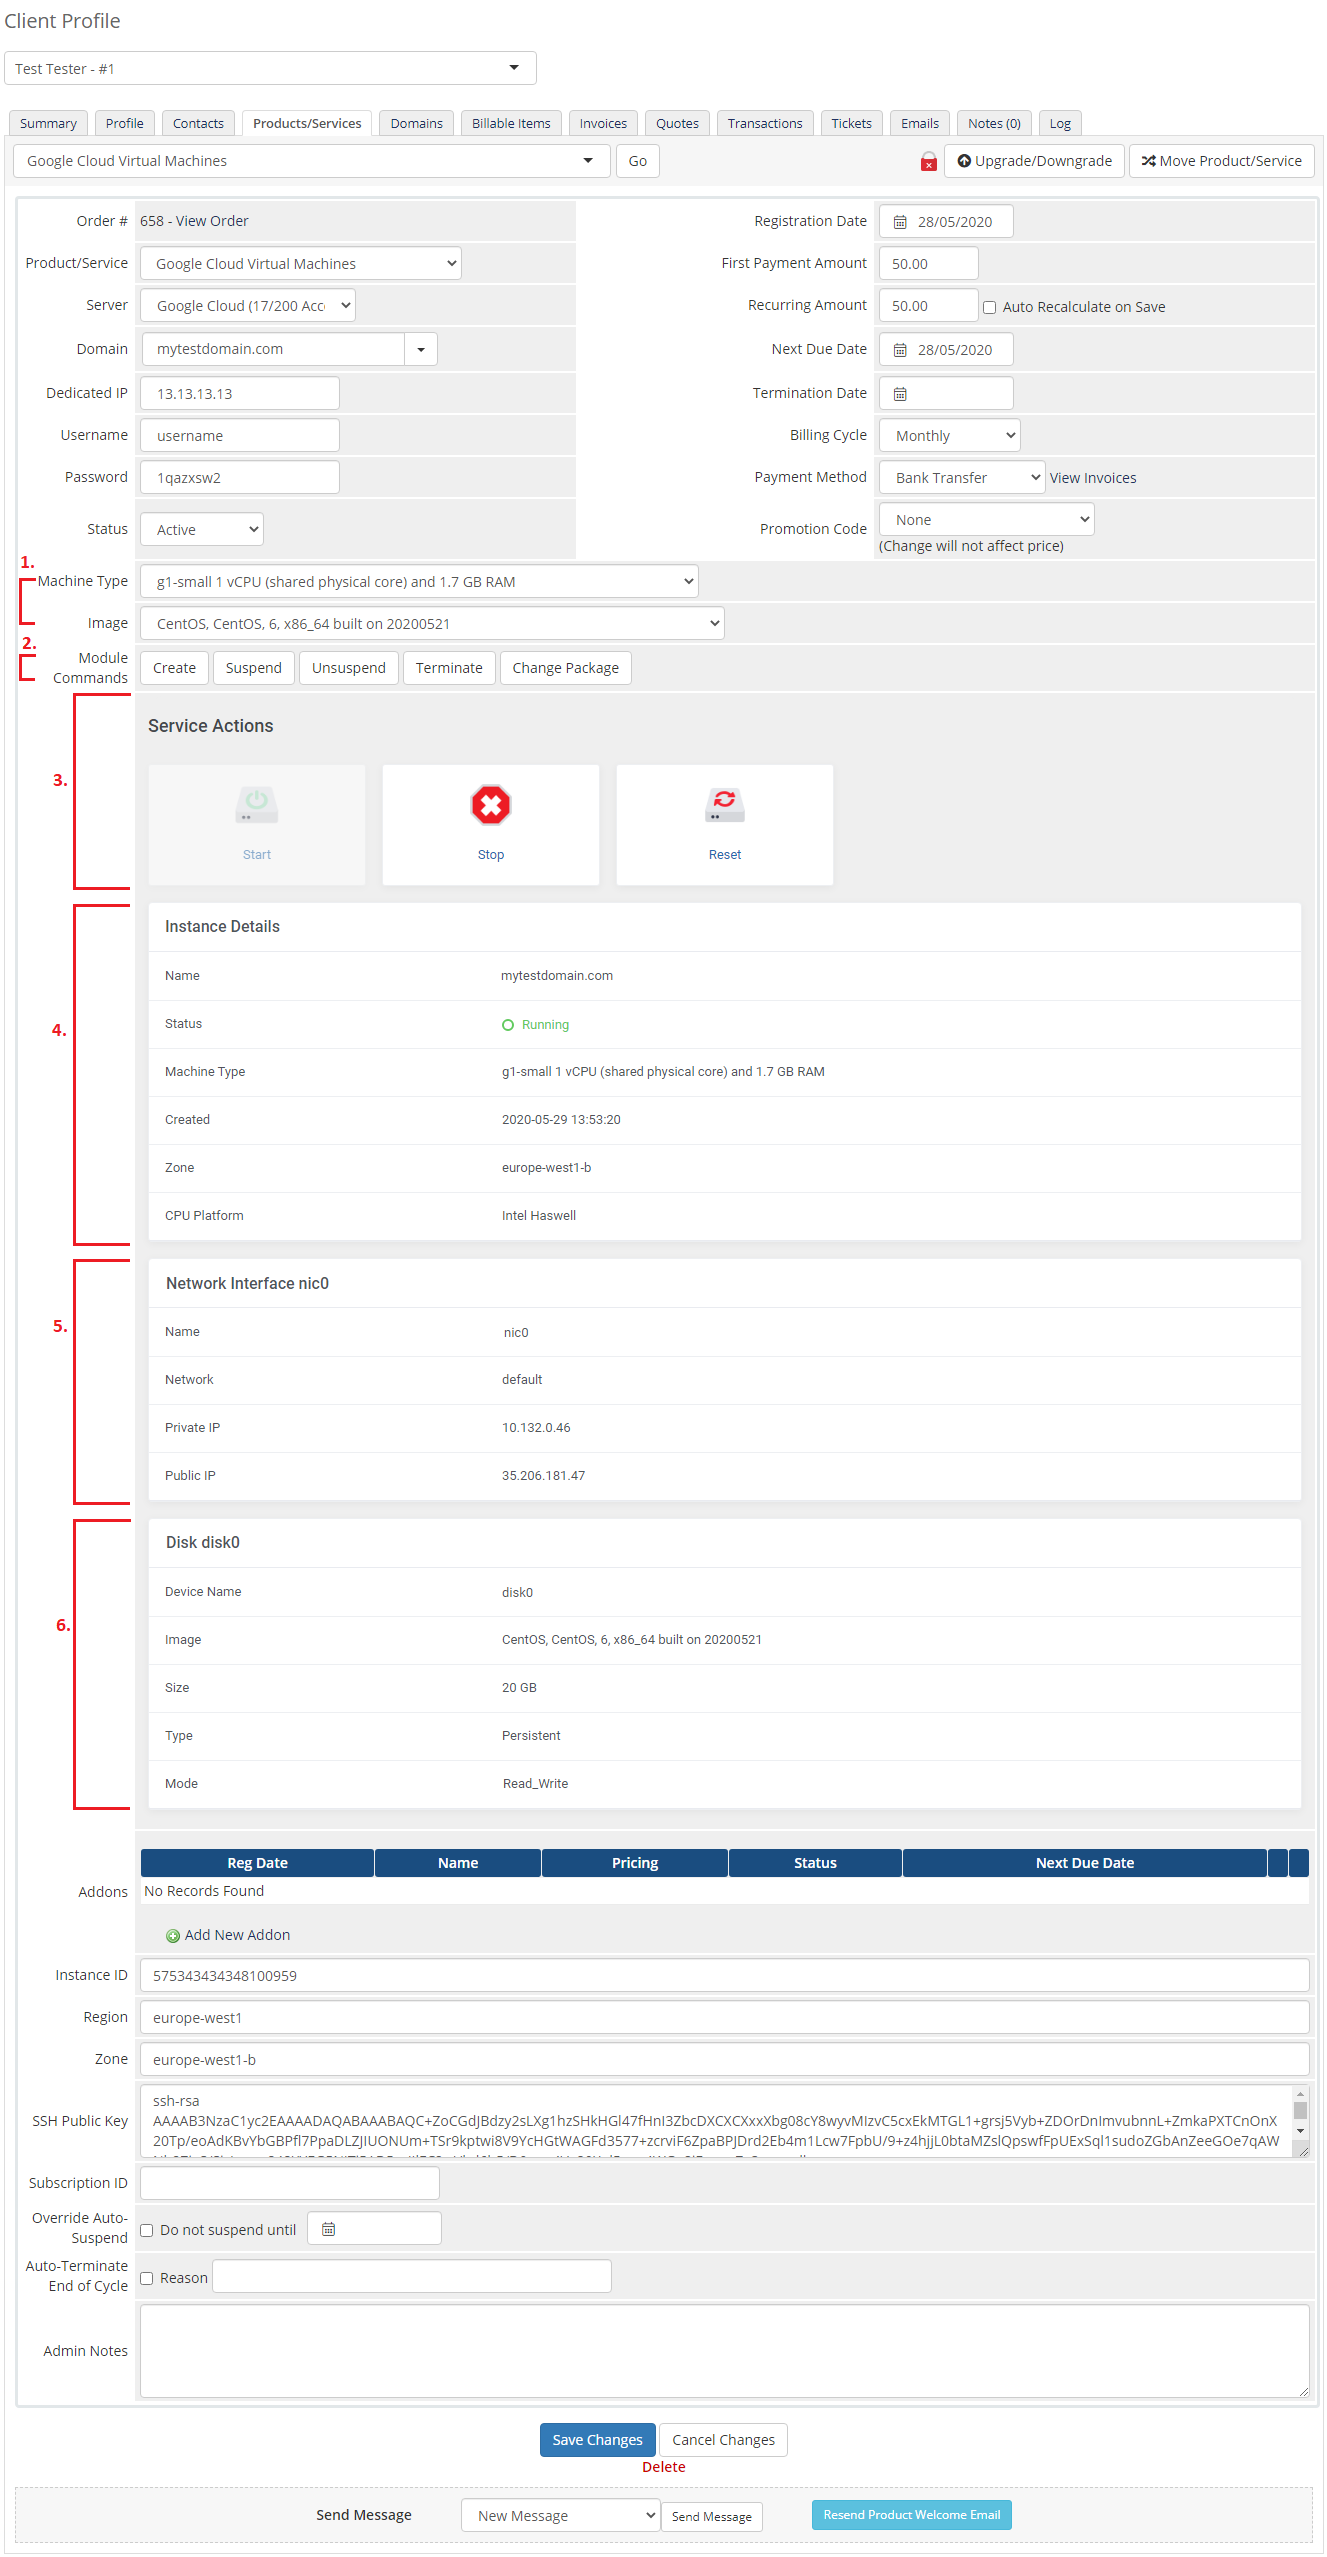The width and height of the screenshot is (1327, 2557).
Task: Check the Auto-Terminate Reason checkbox
Action: [x=147, y=2278]
